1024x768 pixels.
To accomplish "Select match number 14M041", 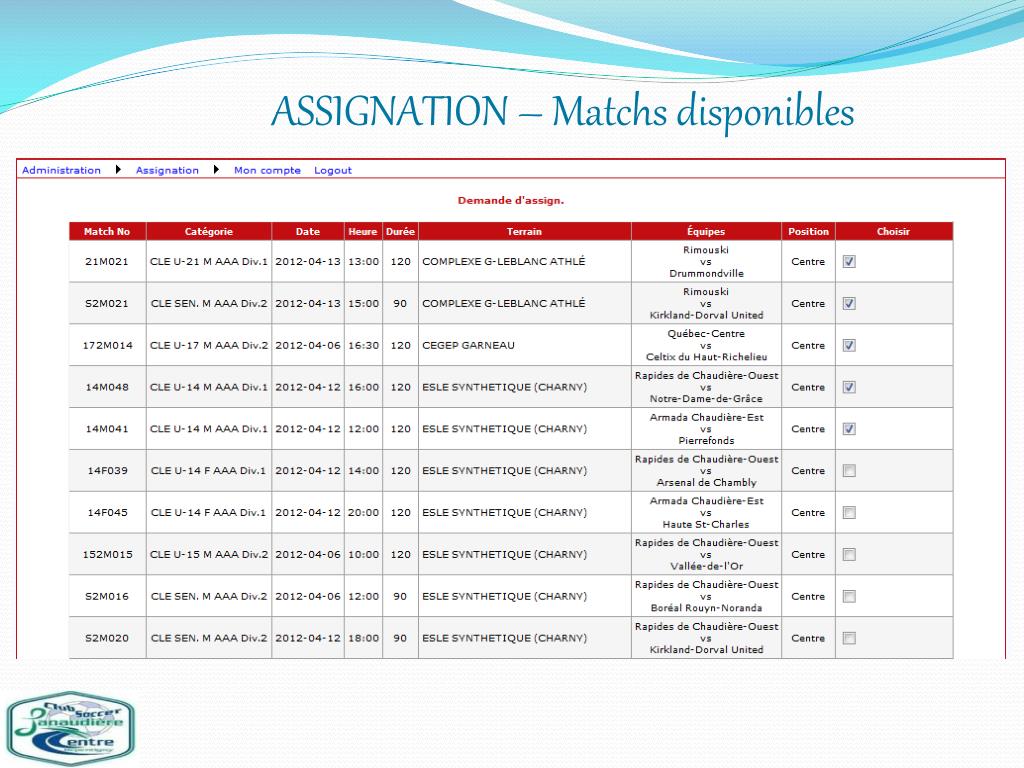I will [107, 429].
